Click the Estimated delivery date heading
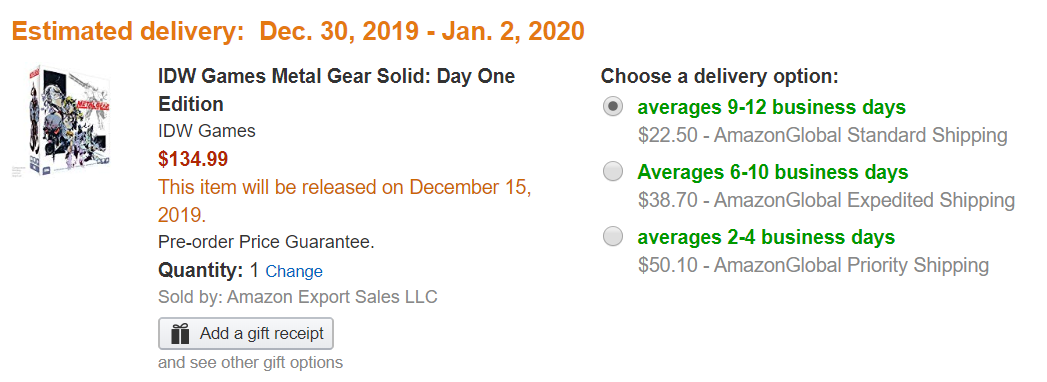This screenshot has width=1047, height=382. (298, 31)
